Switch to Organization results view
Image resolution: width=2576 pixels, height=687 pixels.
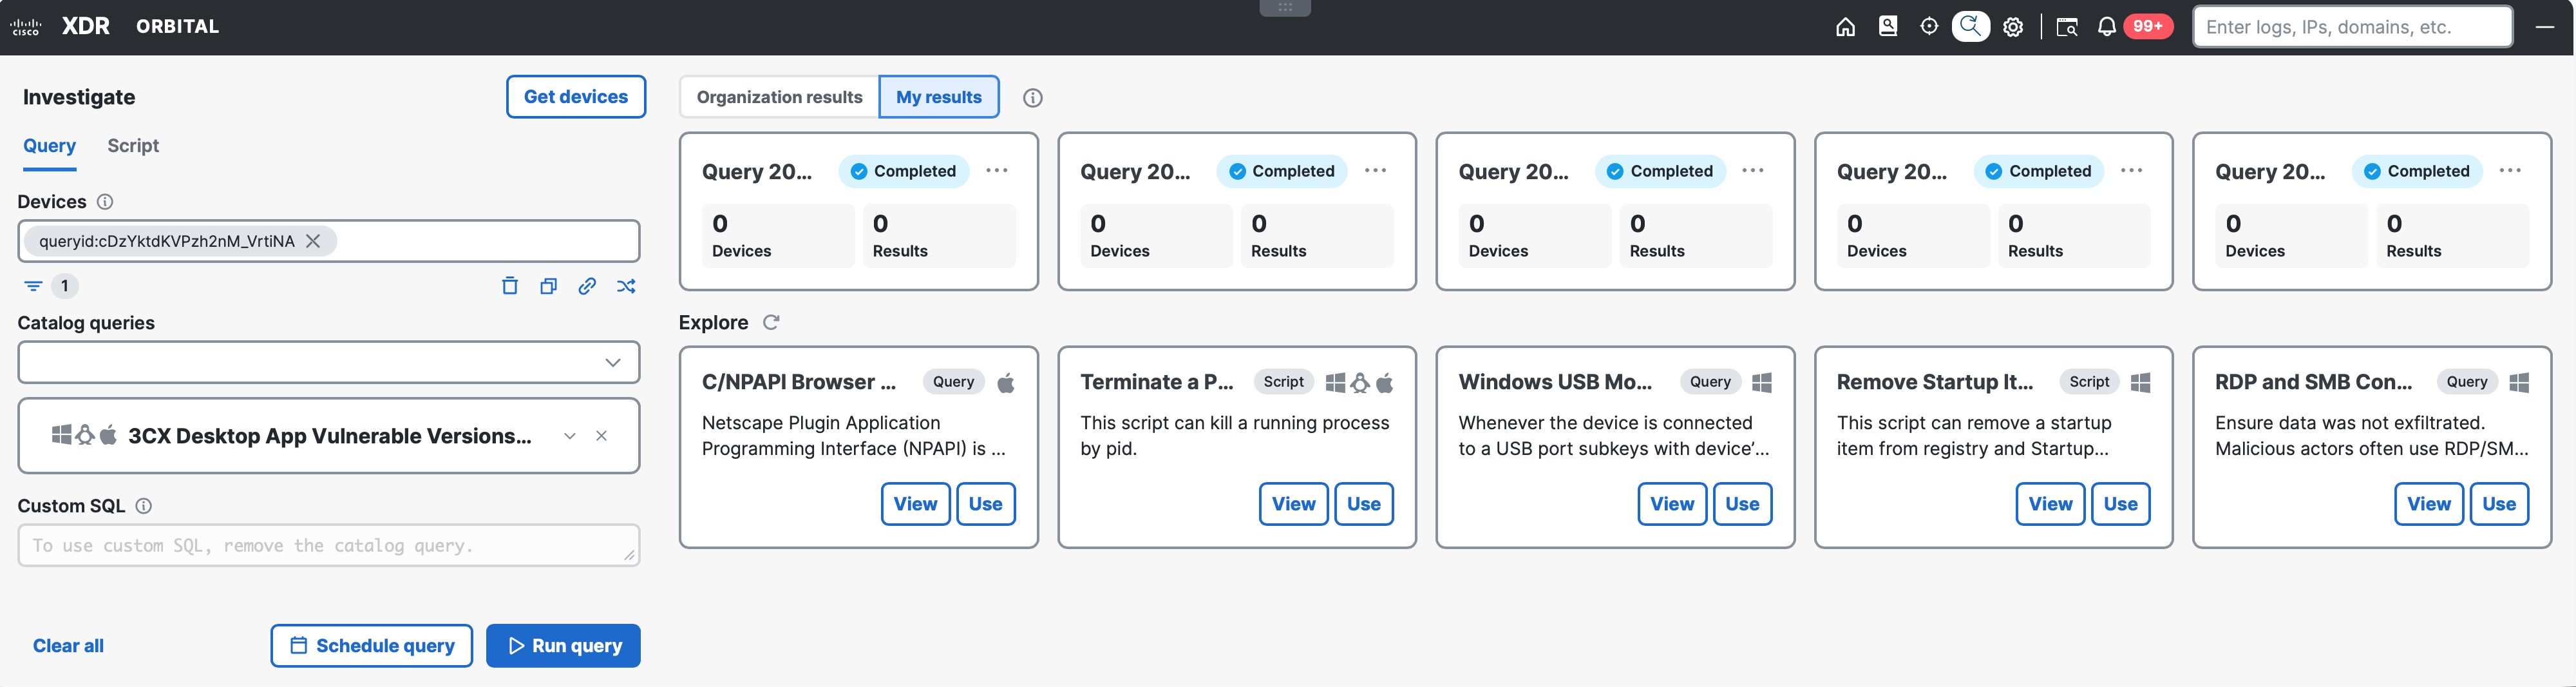pos(779,97)
